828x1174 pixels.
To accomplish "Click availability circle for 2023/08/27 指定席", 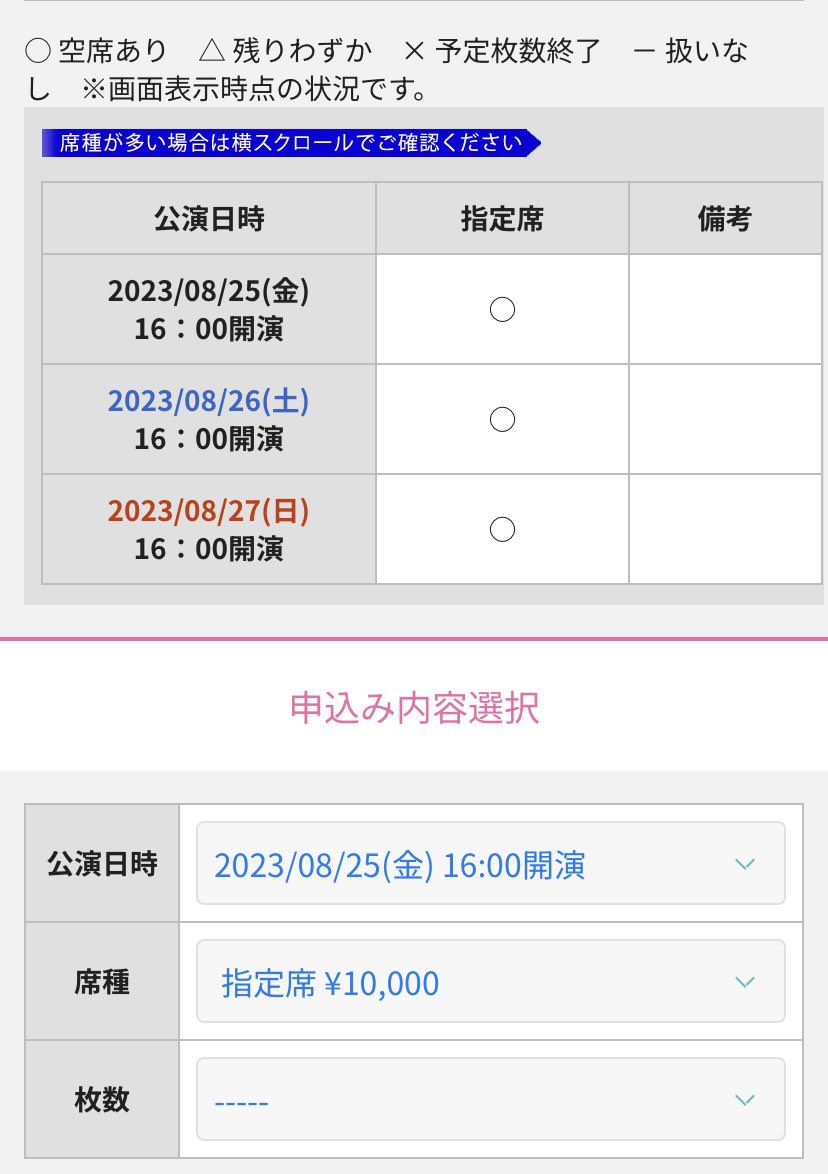I will click(502, 529).
